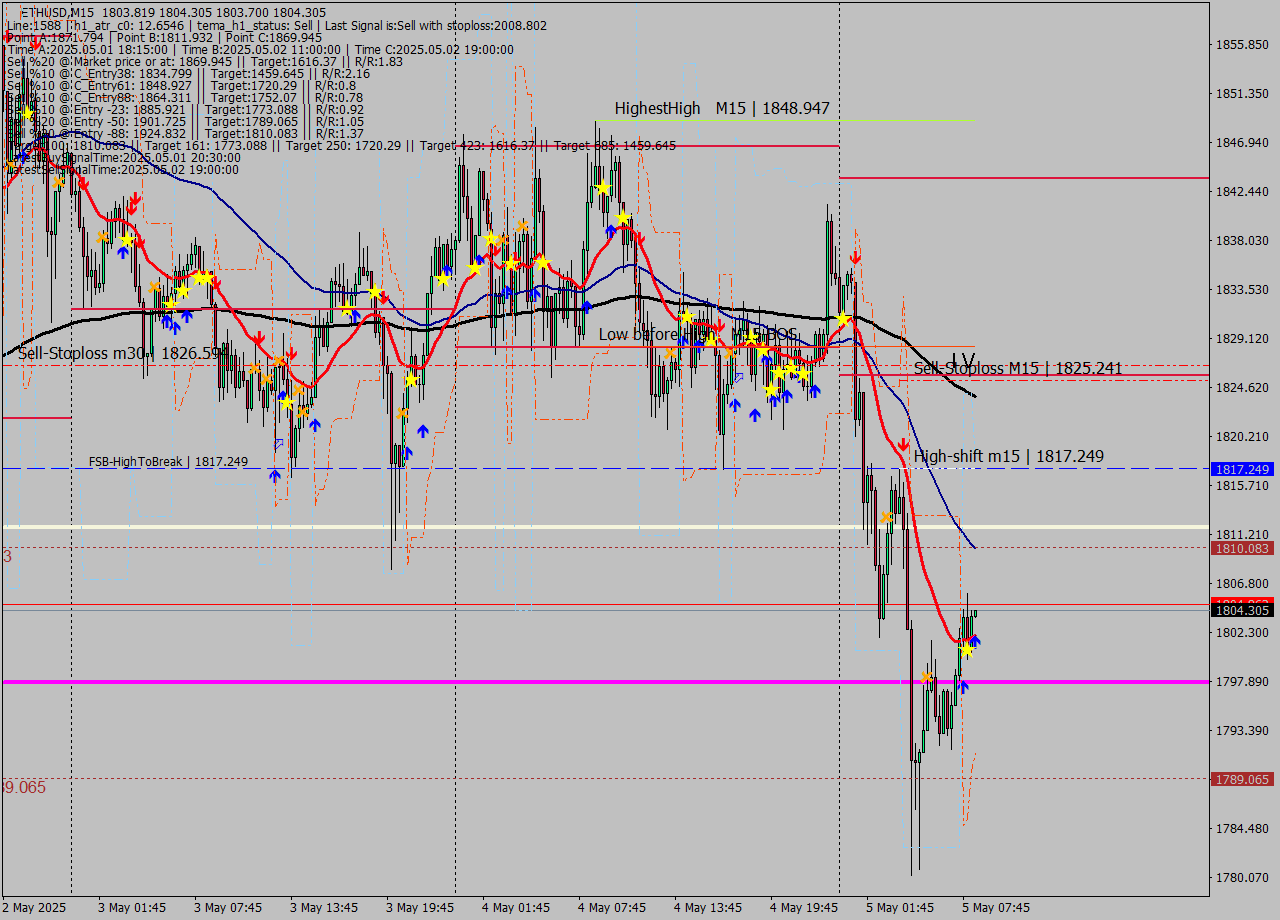
Task: Click the Low before High M15 BOS label
Action: [697, 334]
